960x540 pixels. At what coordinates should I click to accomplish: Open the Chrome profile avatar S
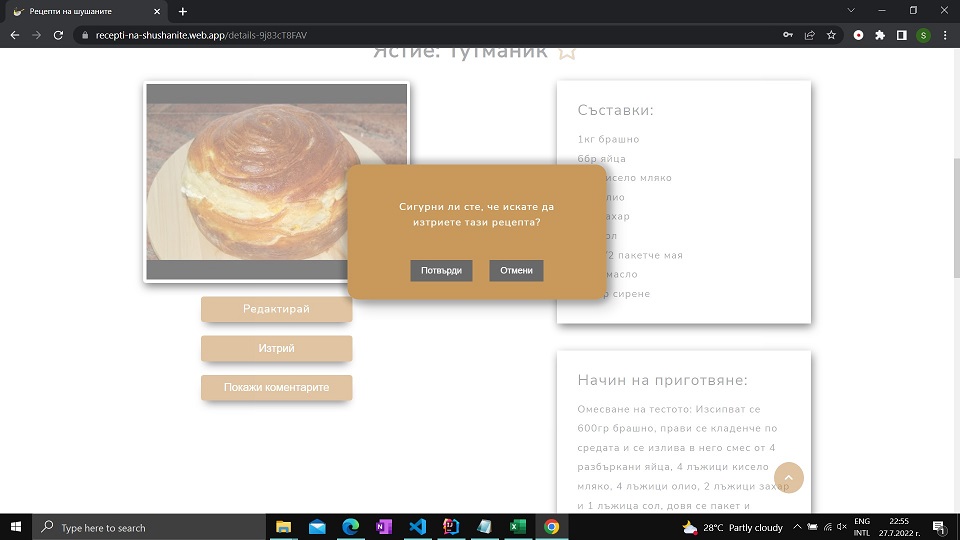coord(923,36)
